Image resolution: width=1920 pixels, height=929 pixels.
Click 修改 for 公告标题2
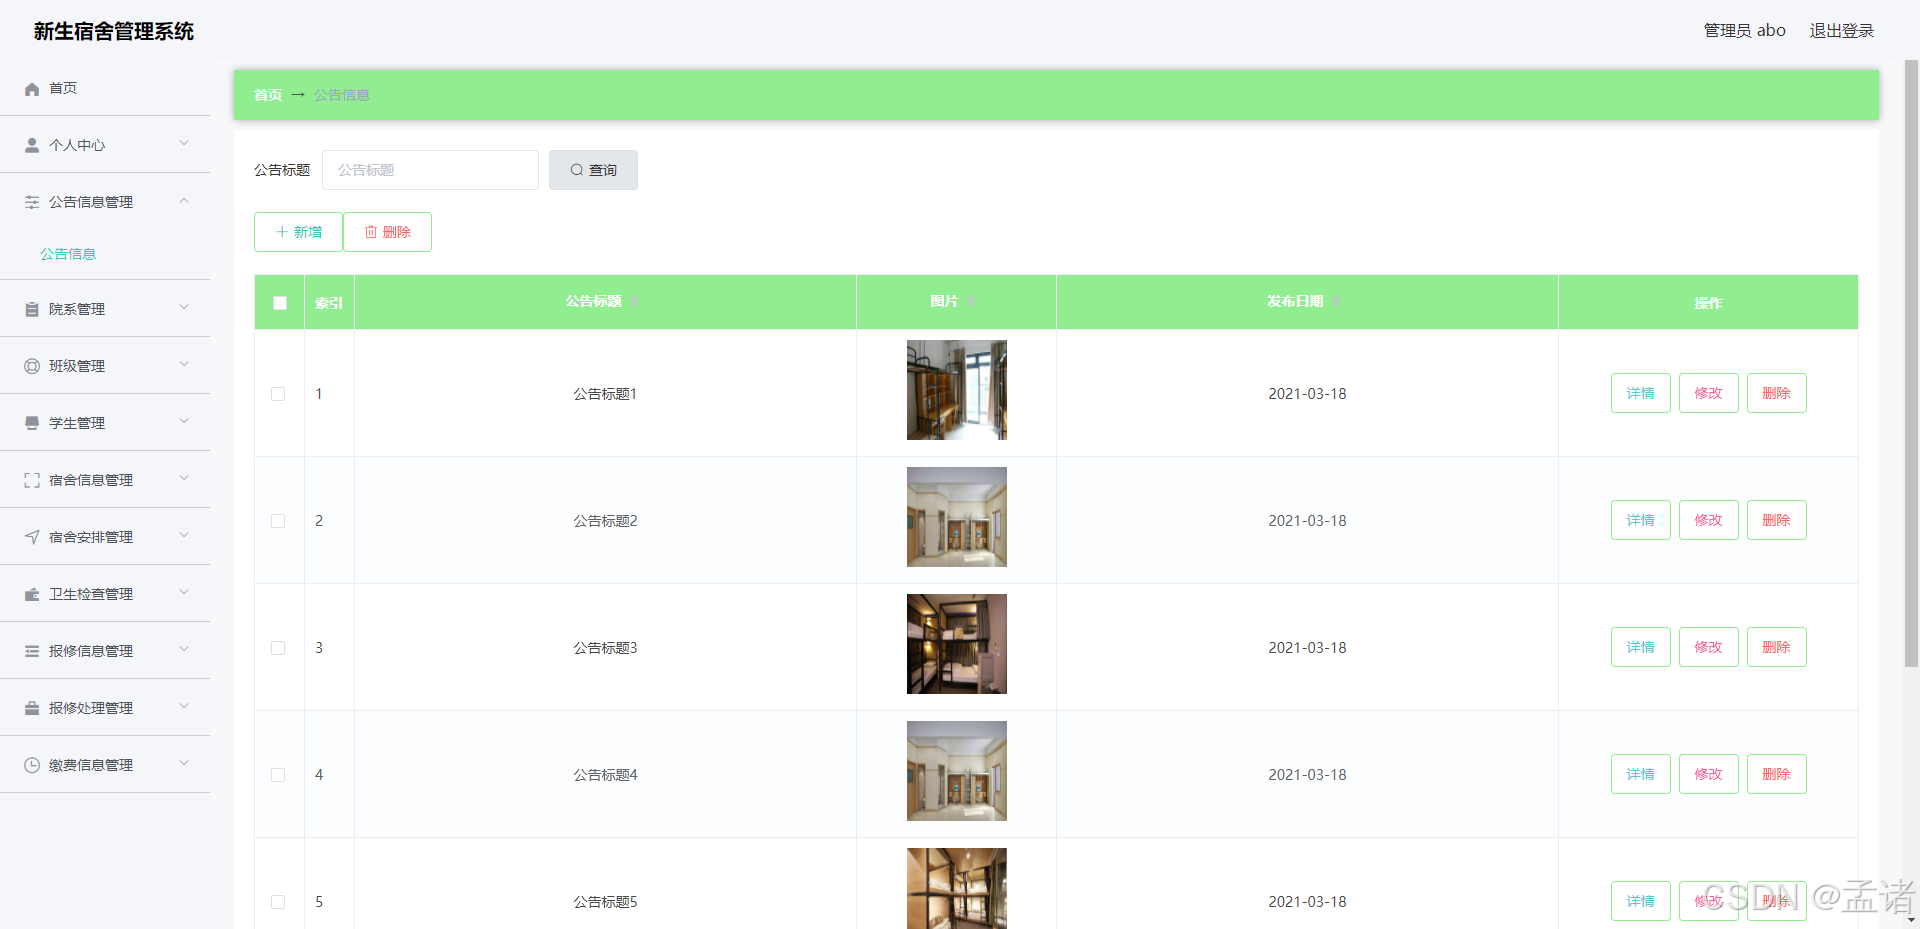[1708, 520]
